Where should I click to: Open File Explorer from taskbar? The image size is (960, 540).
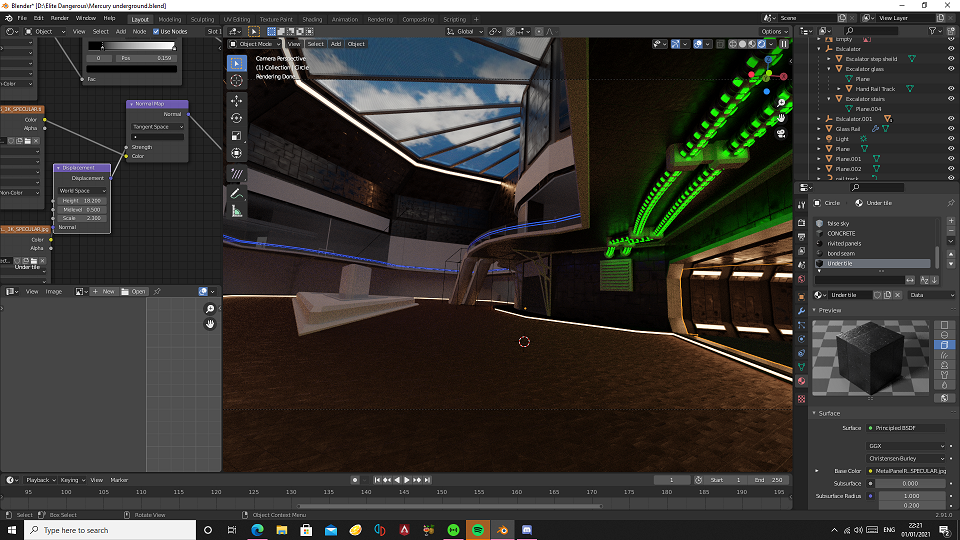282,530
